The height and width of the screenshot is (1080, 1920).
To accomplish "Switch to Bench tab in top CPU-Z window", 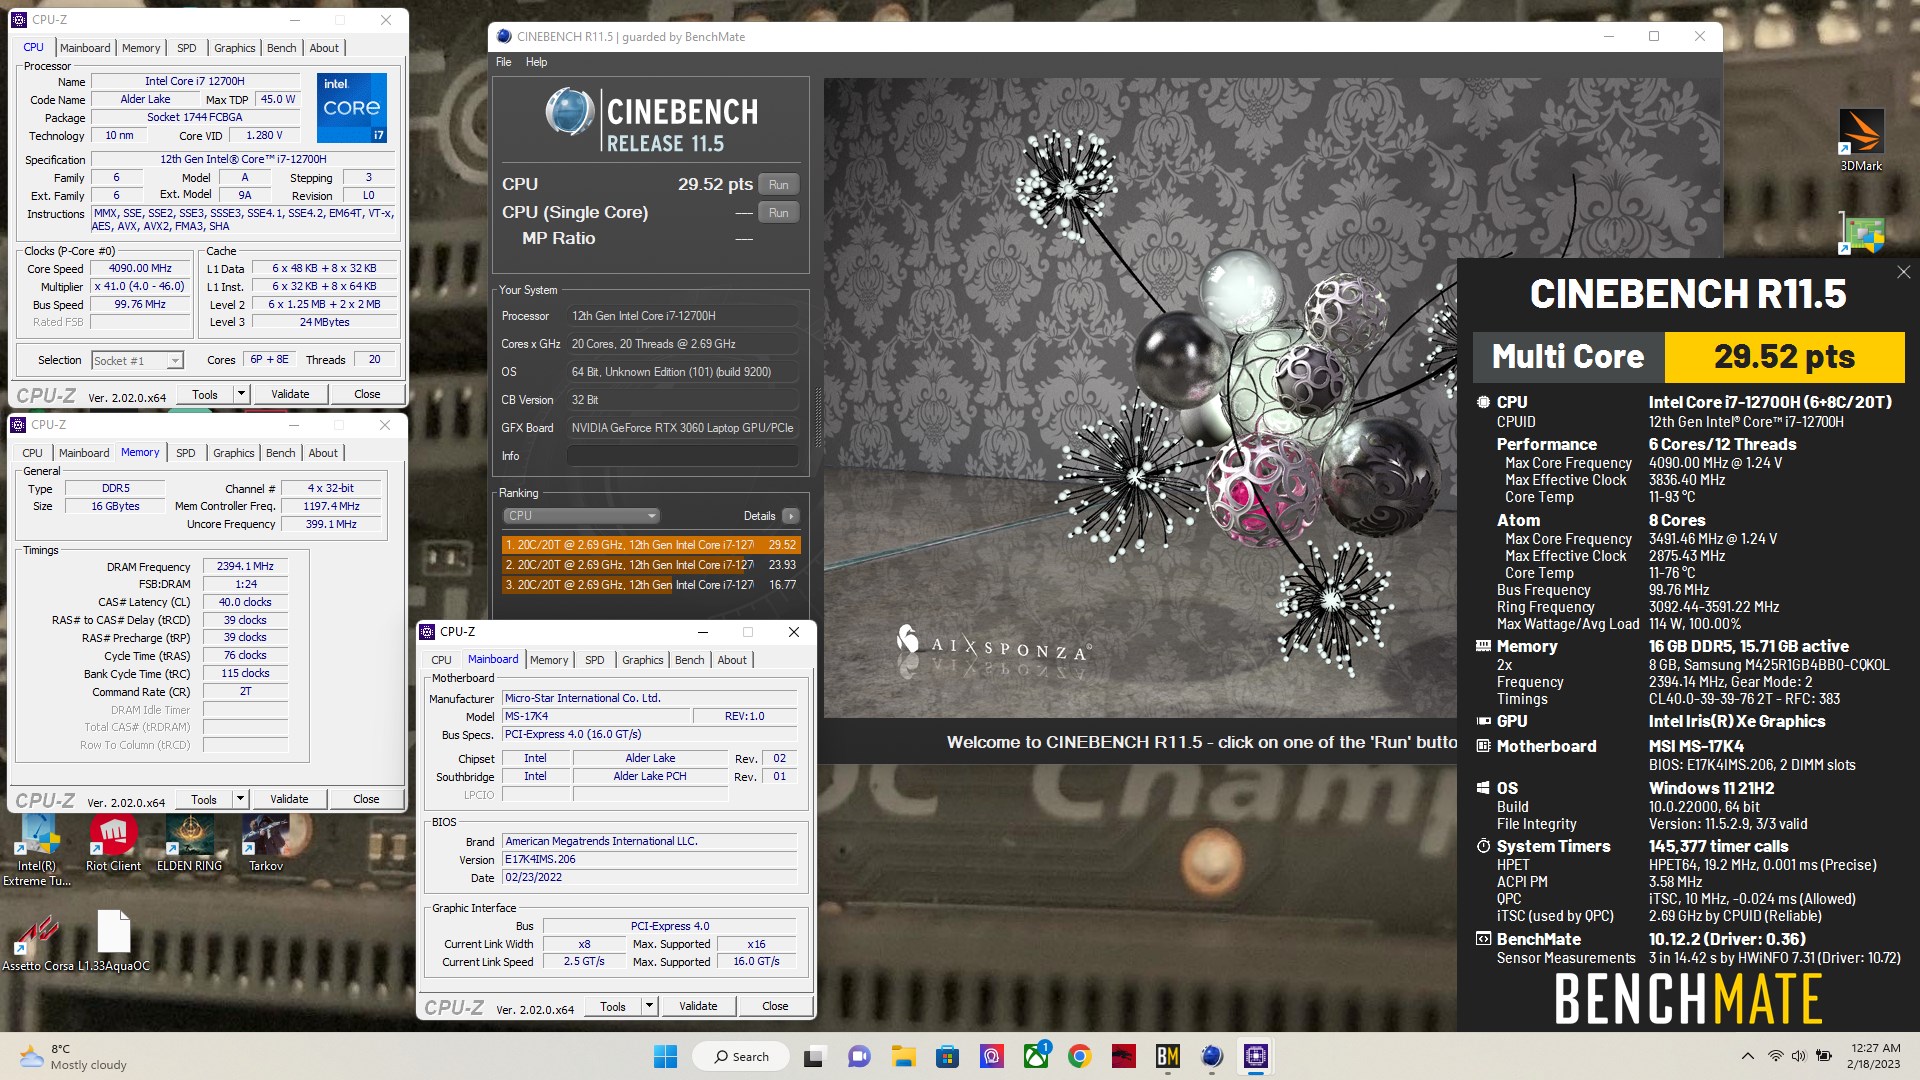I will tap(282, 48).
